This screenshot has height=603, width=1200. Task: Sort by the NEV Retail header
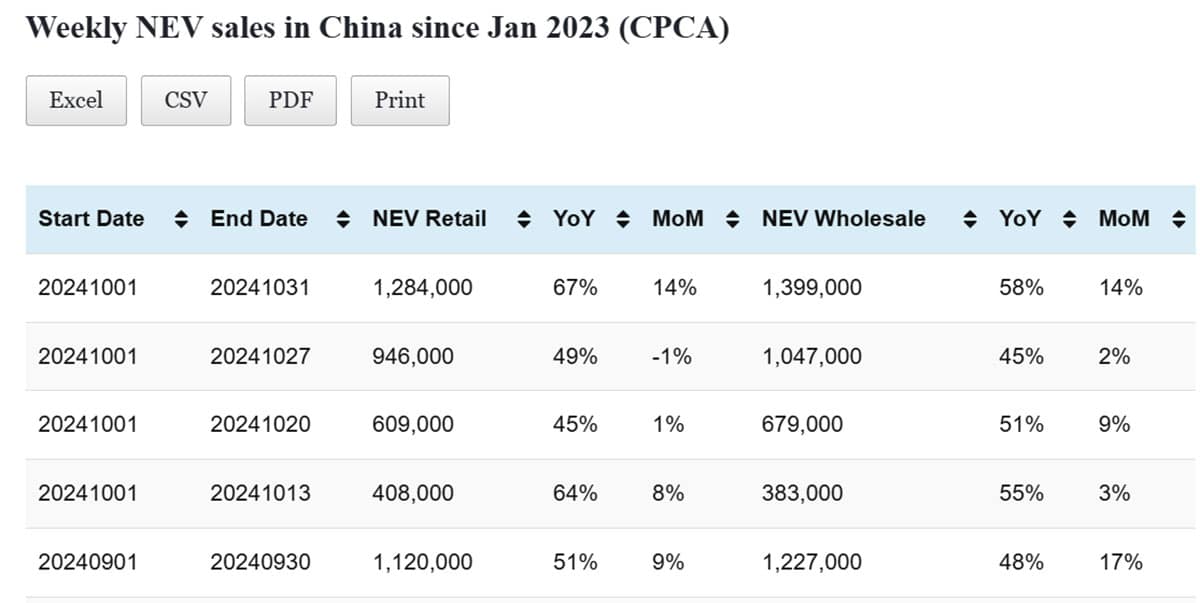[x=429, y=219]
